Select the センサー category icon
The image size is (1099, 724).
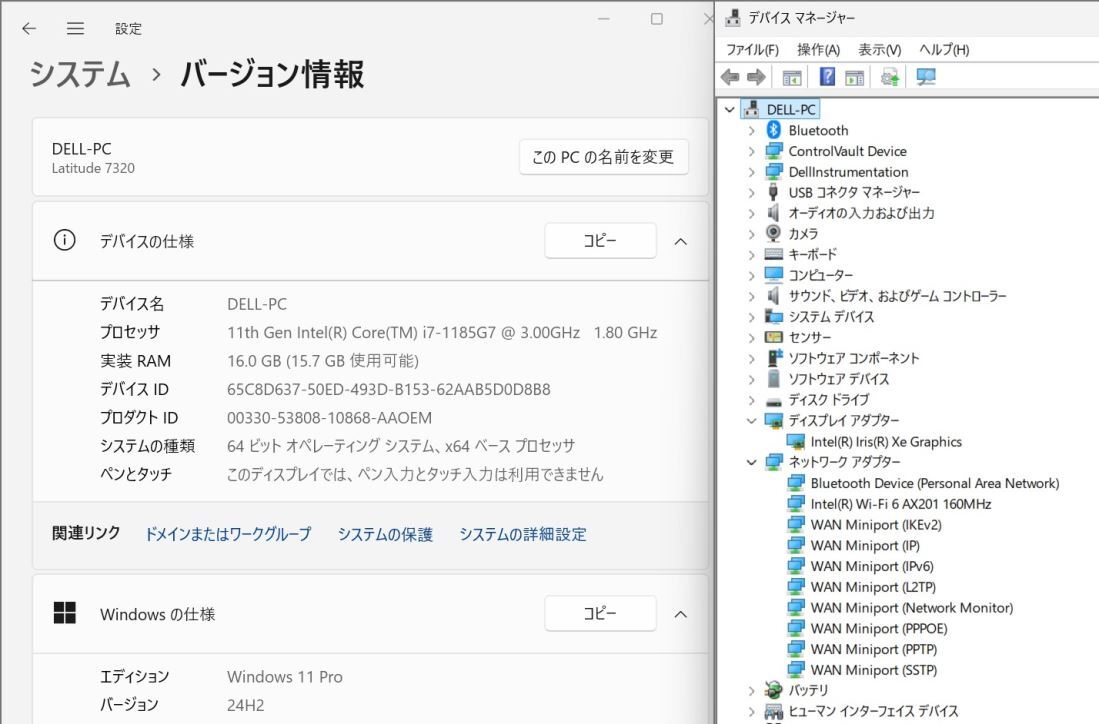pyautogui.click(x=774, y=337)
